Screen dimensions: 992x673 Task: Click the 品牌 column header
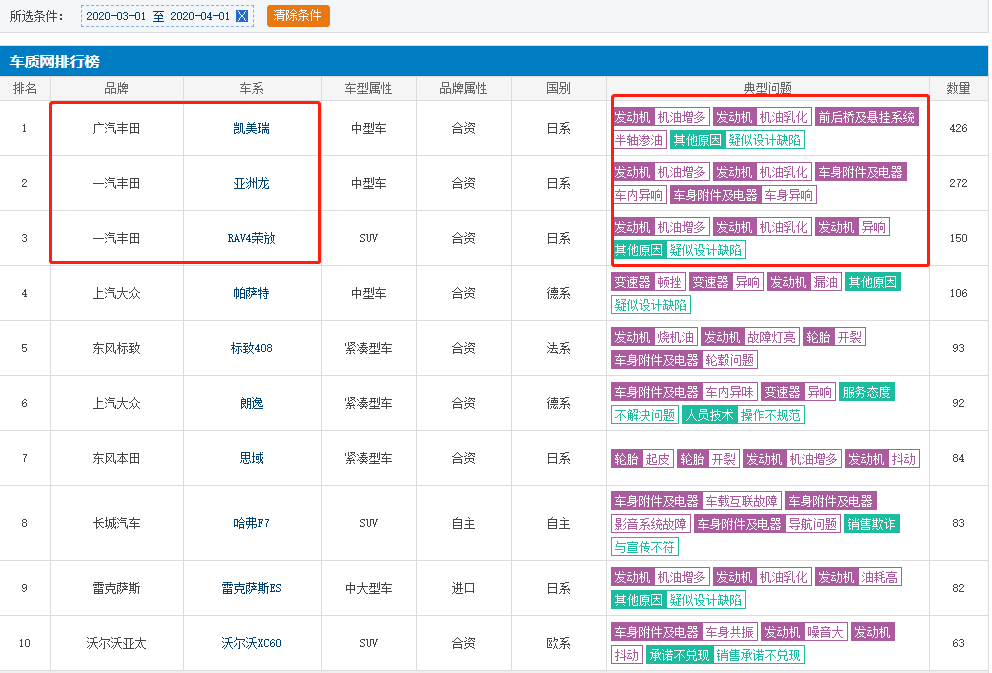click(x=116, y=89)
